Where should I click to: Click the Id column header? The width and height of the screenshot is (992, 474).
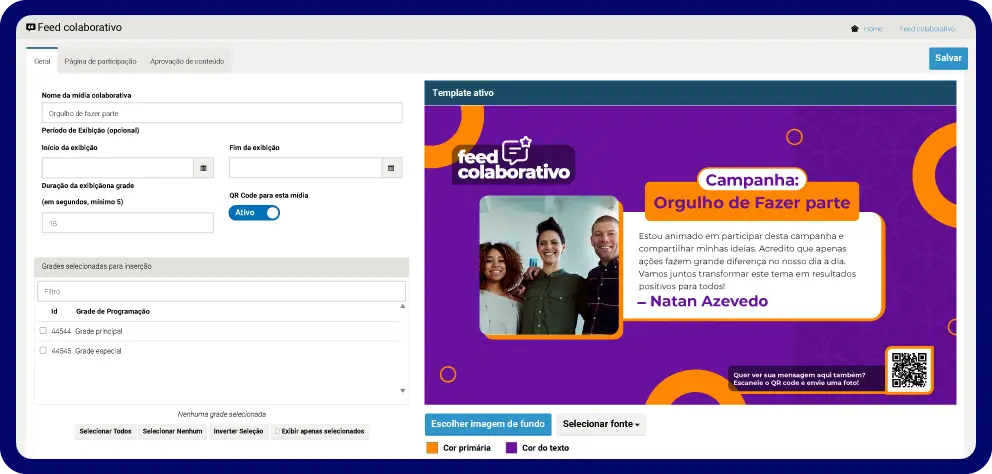[x=54, y=311]
